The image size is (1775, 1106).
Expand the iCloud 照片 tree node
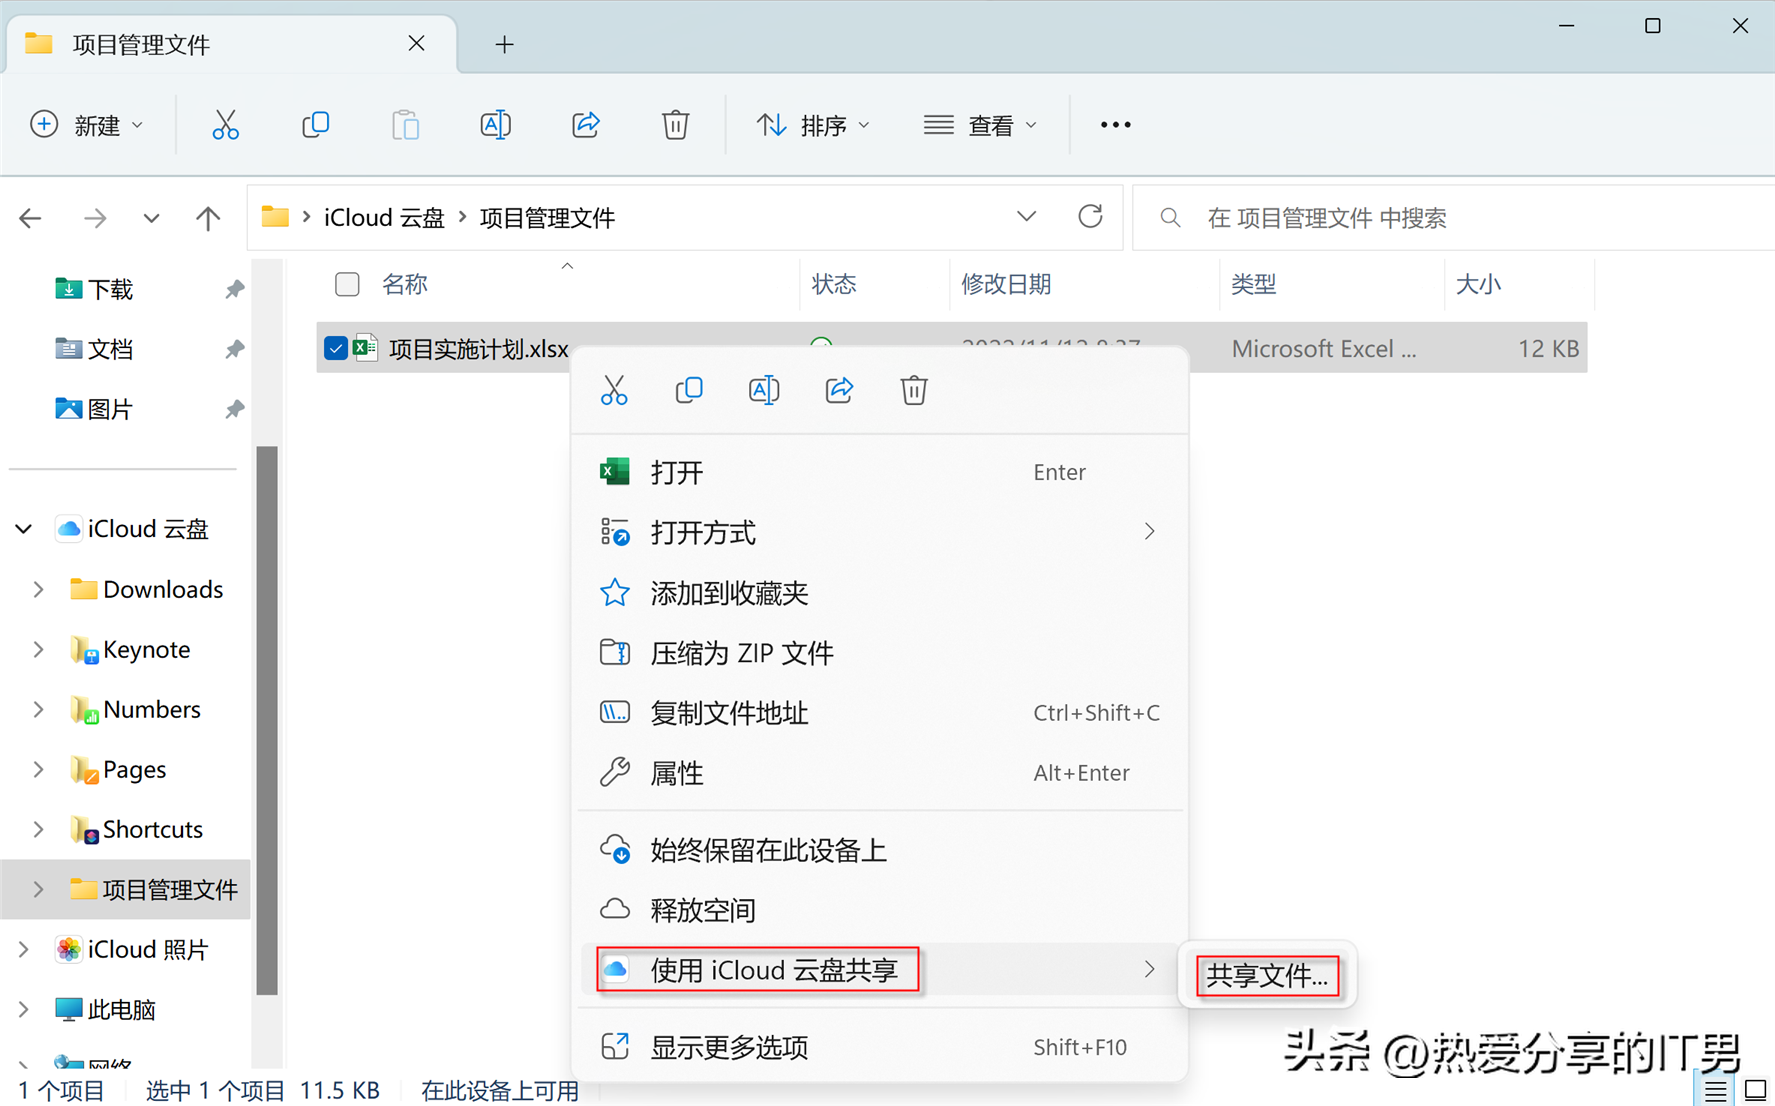coord(24,949)
